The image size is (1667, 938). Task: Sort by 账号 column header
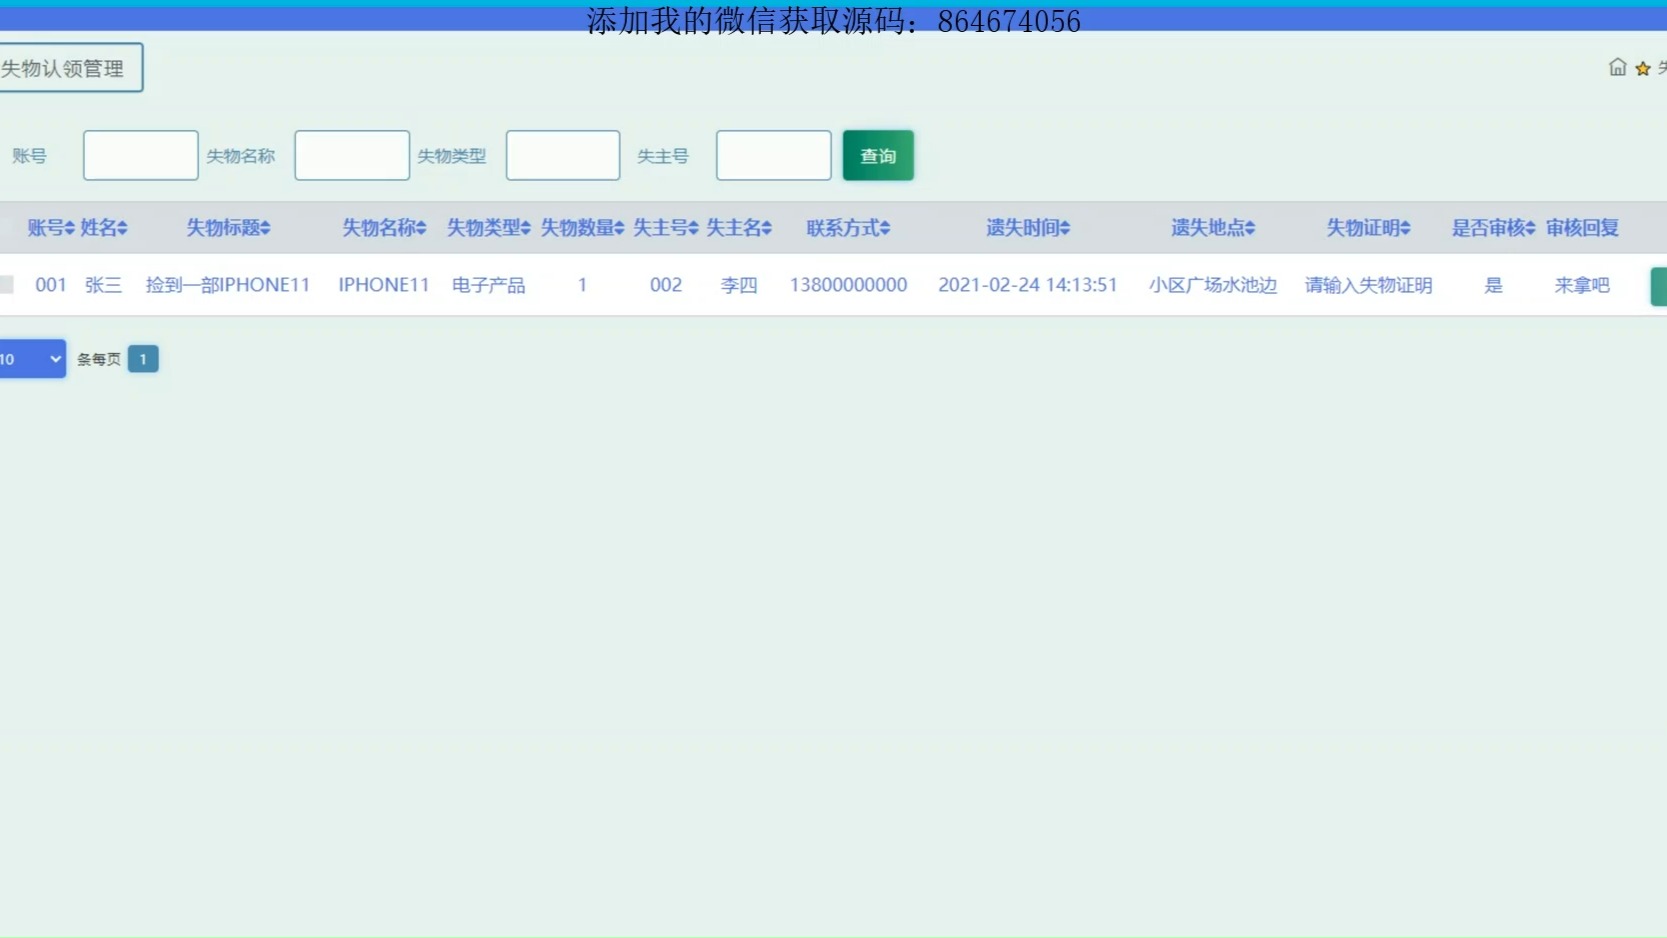coord(50,228)
